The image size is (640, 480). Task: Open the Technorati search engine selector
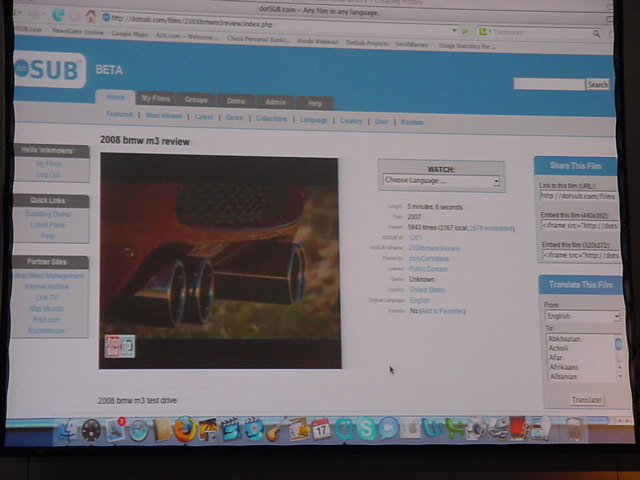(x=484, y=31)
